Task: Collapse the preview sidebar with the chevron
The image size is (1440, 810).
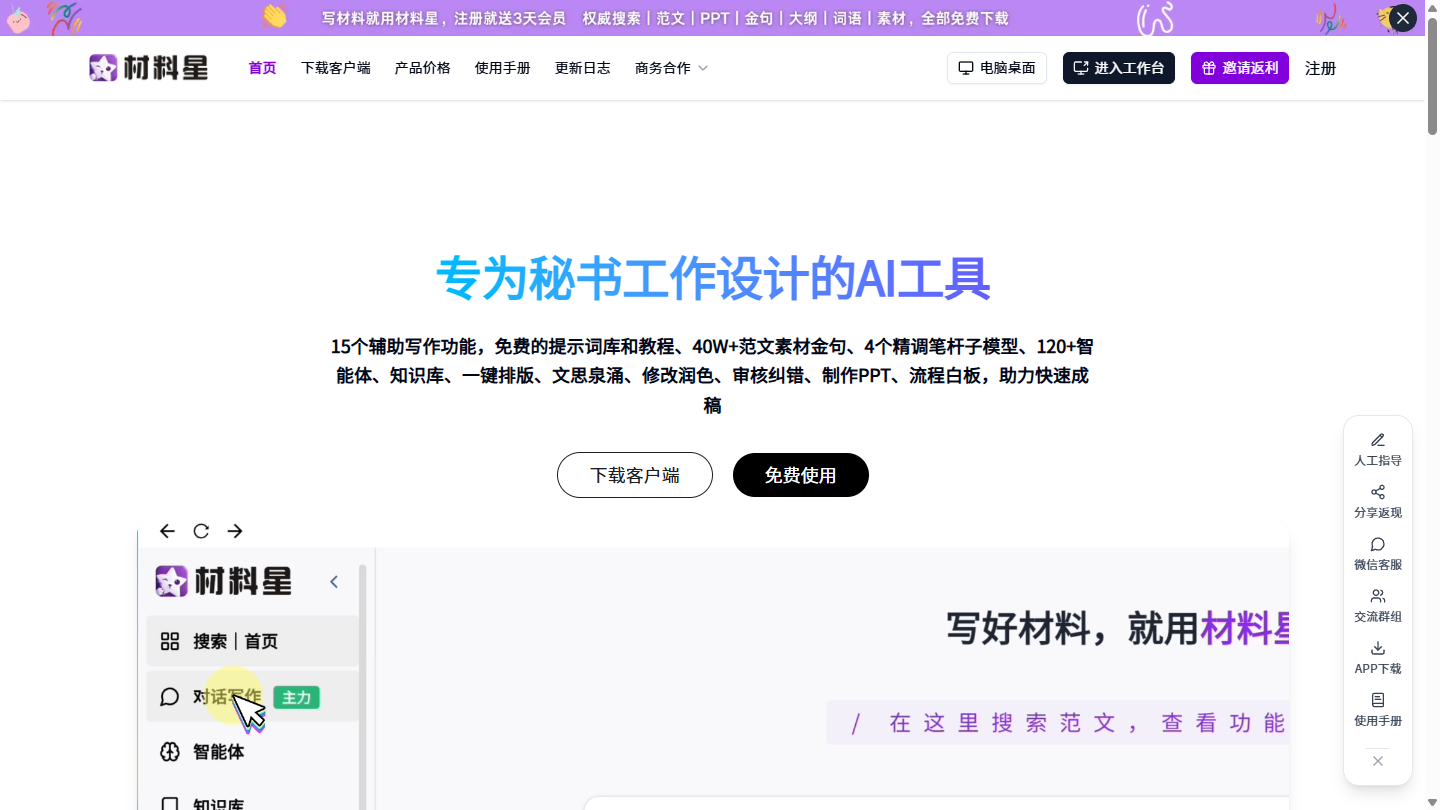Action: click(x=334, y=582)
